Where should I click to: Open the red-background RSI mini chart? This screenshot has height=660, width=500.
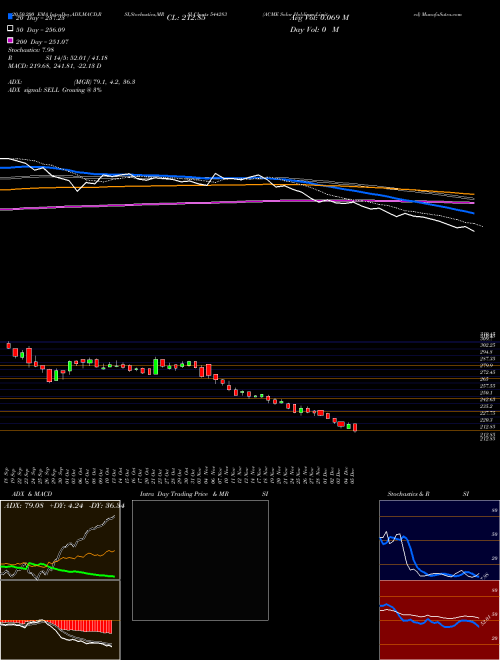point(439,620)
